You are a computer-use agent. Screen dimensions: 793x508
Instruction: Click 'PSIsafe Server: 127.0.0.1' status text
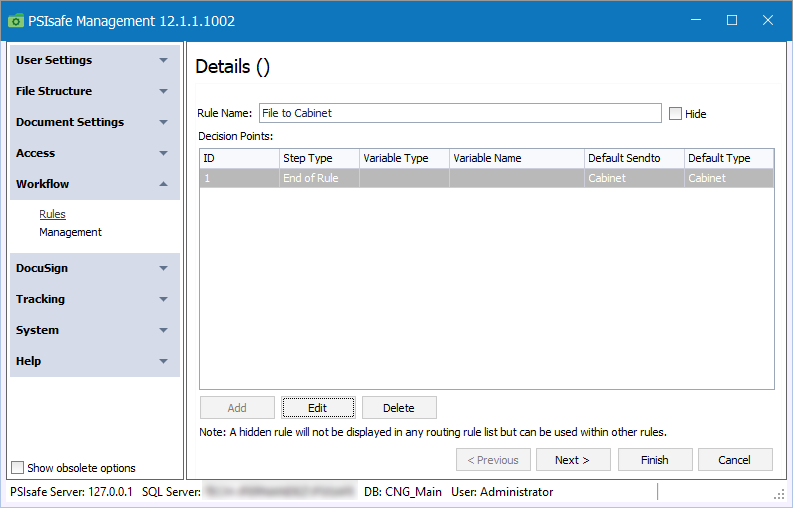(x=71, y=492)
